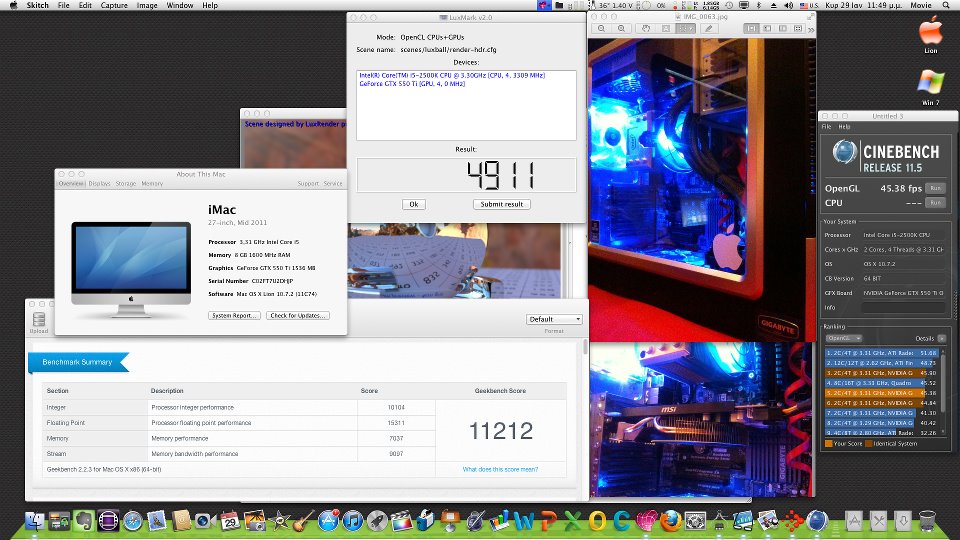
Task: Open iPhoto icon in dock
Action: 255,520
